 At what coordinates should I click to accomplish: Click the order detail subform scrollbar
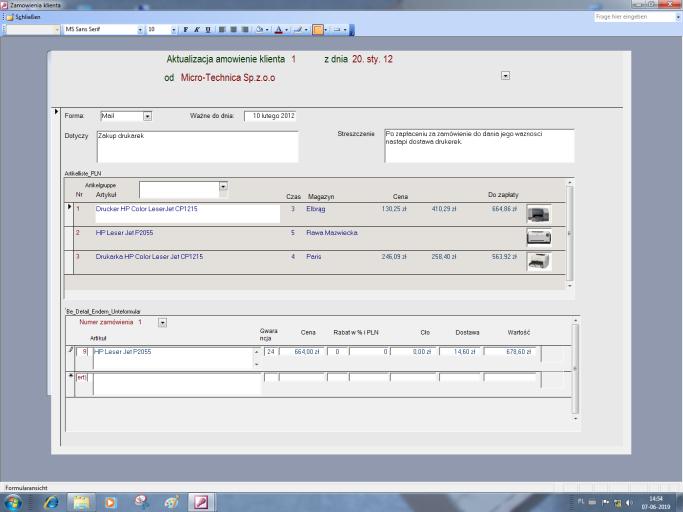[575, 369]
